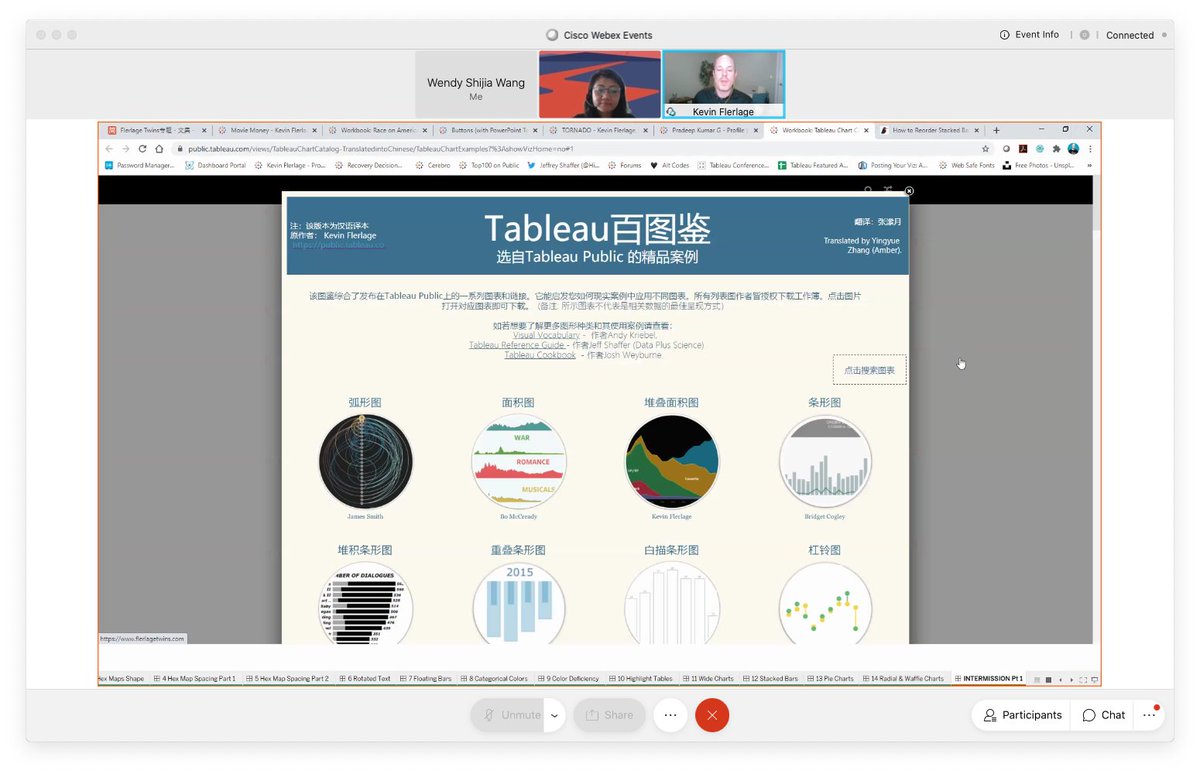Switch to the Buttons with PowerPoint tab
This screenshot has width=1200, height=774.
click(488, 130)
